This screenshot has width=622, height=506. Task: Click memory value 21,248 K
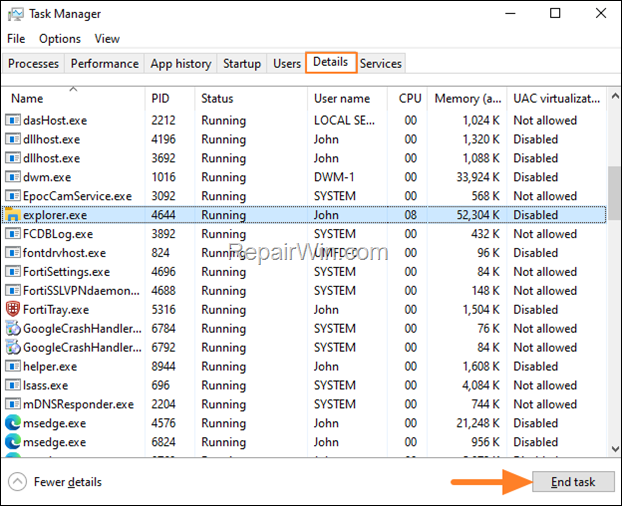click(x=478, y=423)
